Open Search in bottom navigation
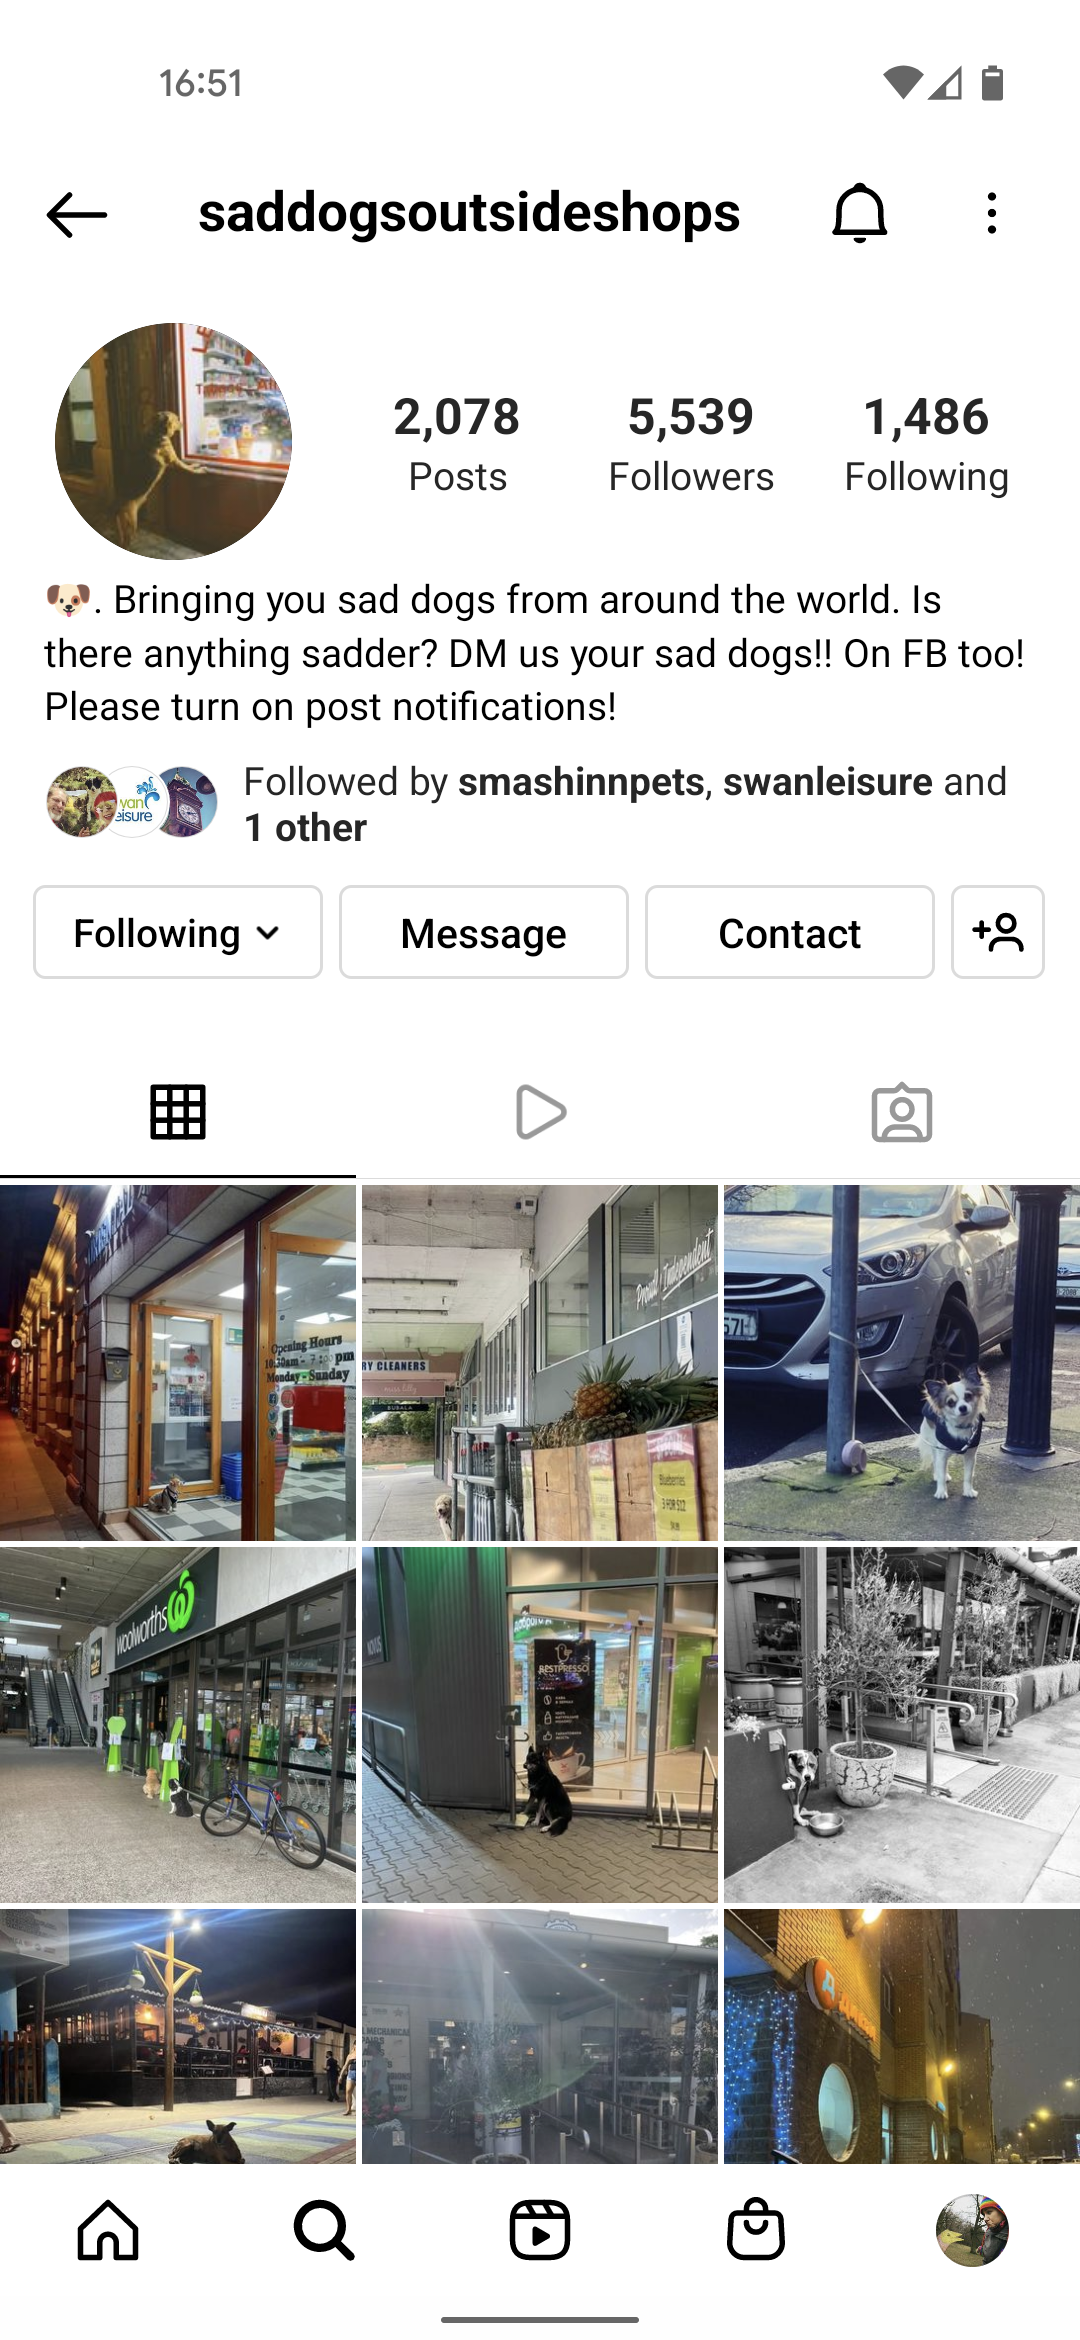Viewport: 1080px width, 2340px height. 324,2230
